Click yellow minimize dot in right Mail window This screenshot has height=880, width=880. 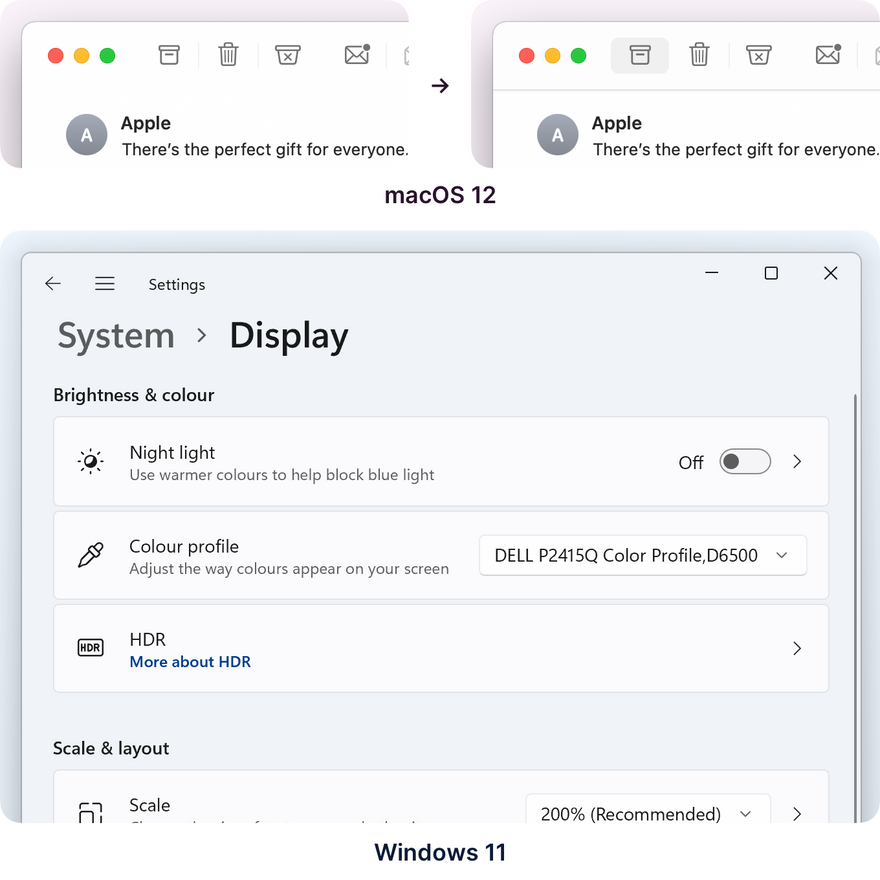point(552,56)
